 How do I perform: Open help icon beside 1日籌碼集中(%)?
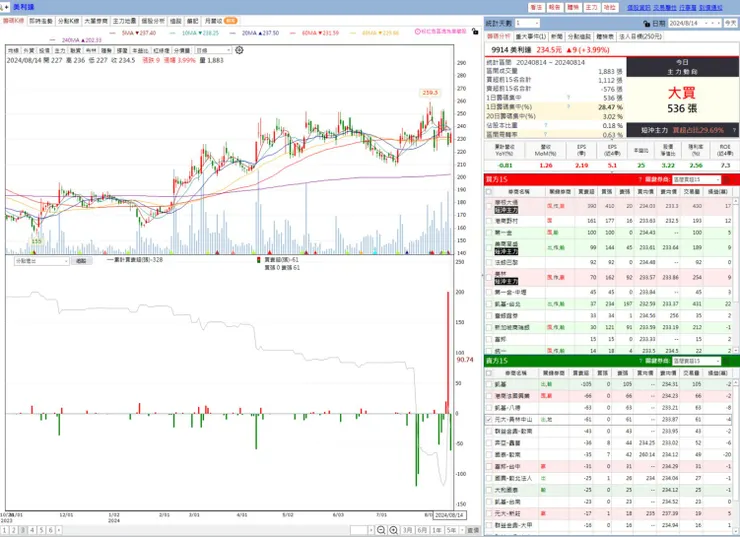click(568, 107)
